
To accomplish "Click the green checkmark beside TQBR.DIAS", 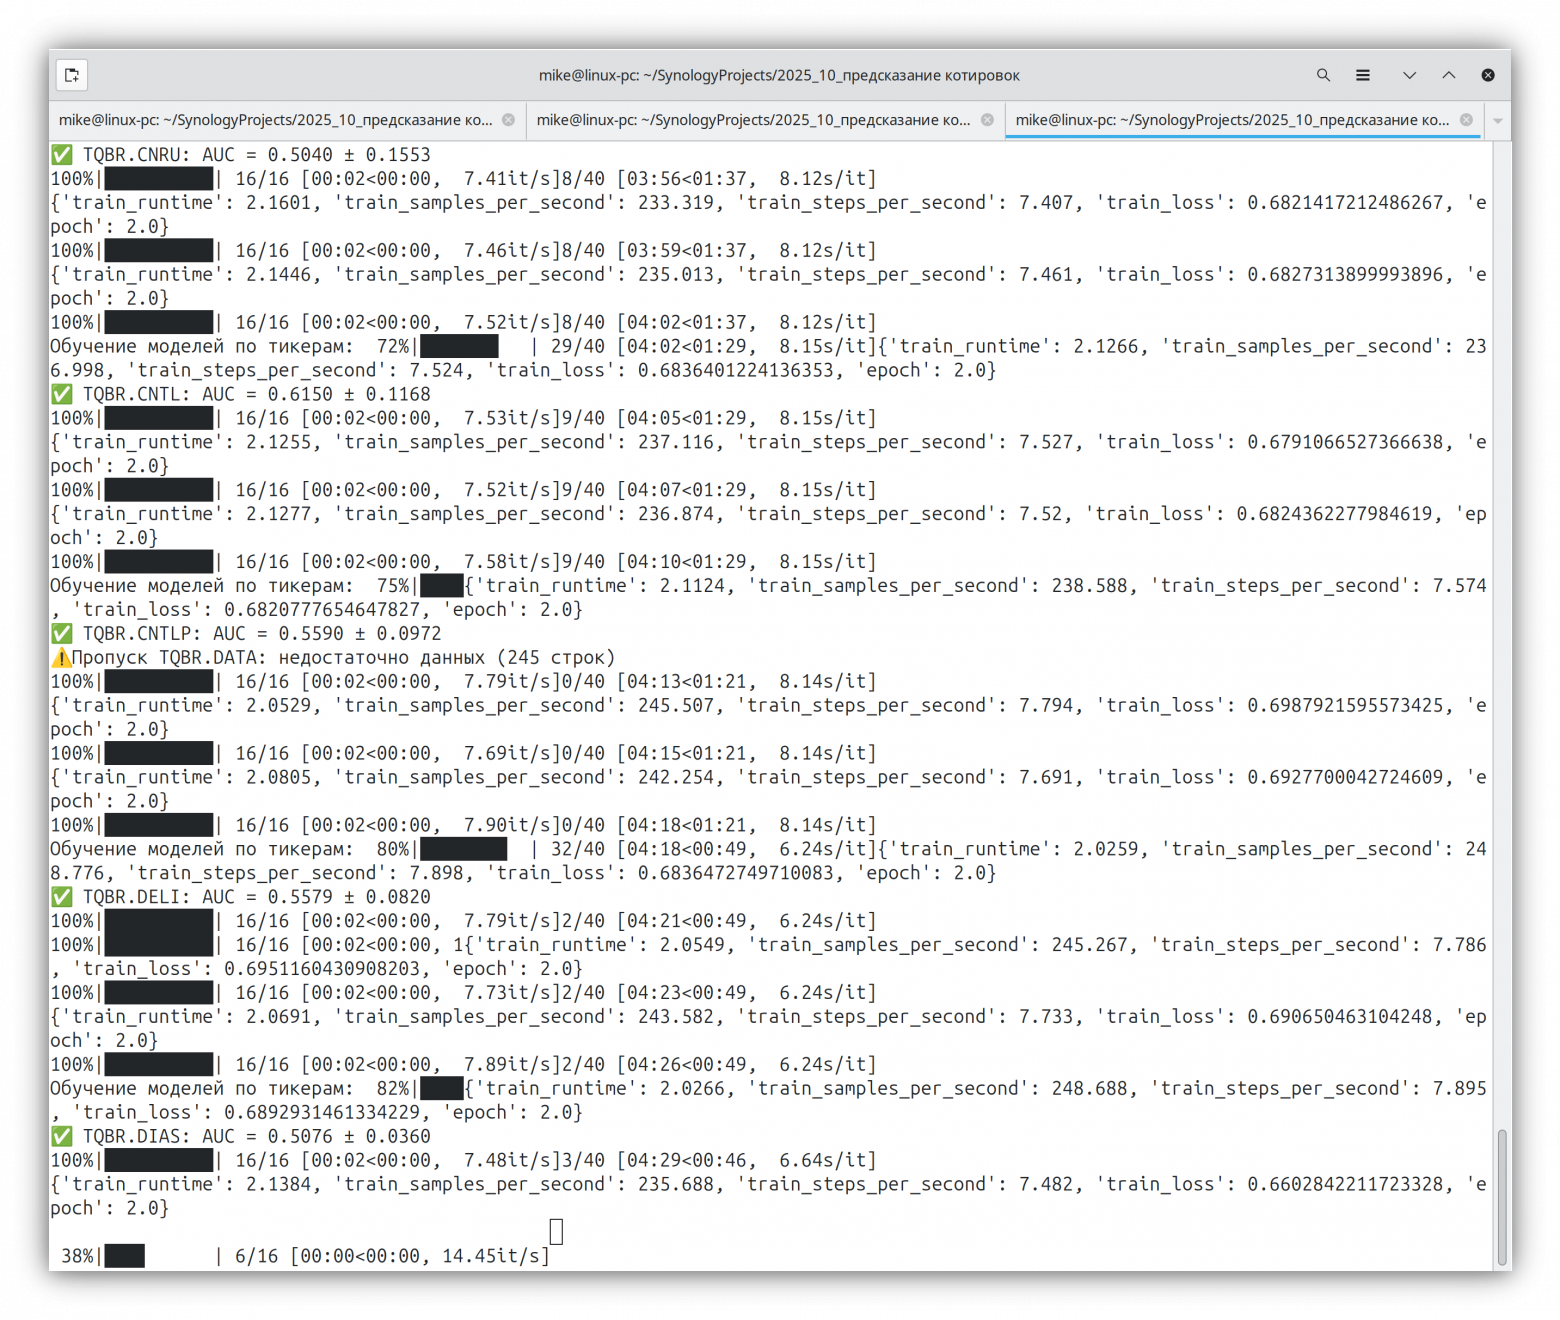I will click(x=62, y=1137).
